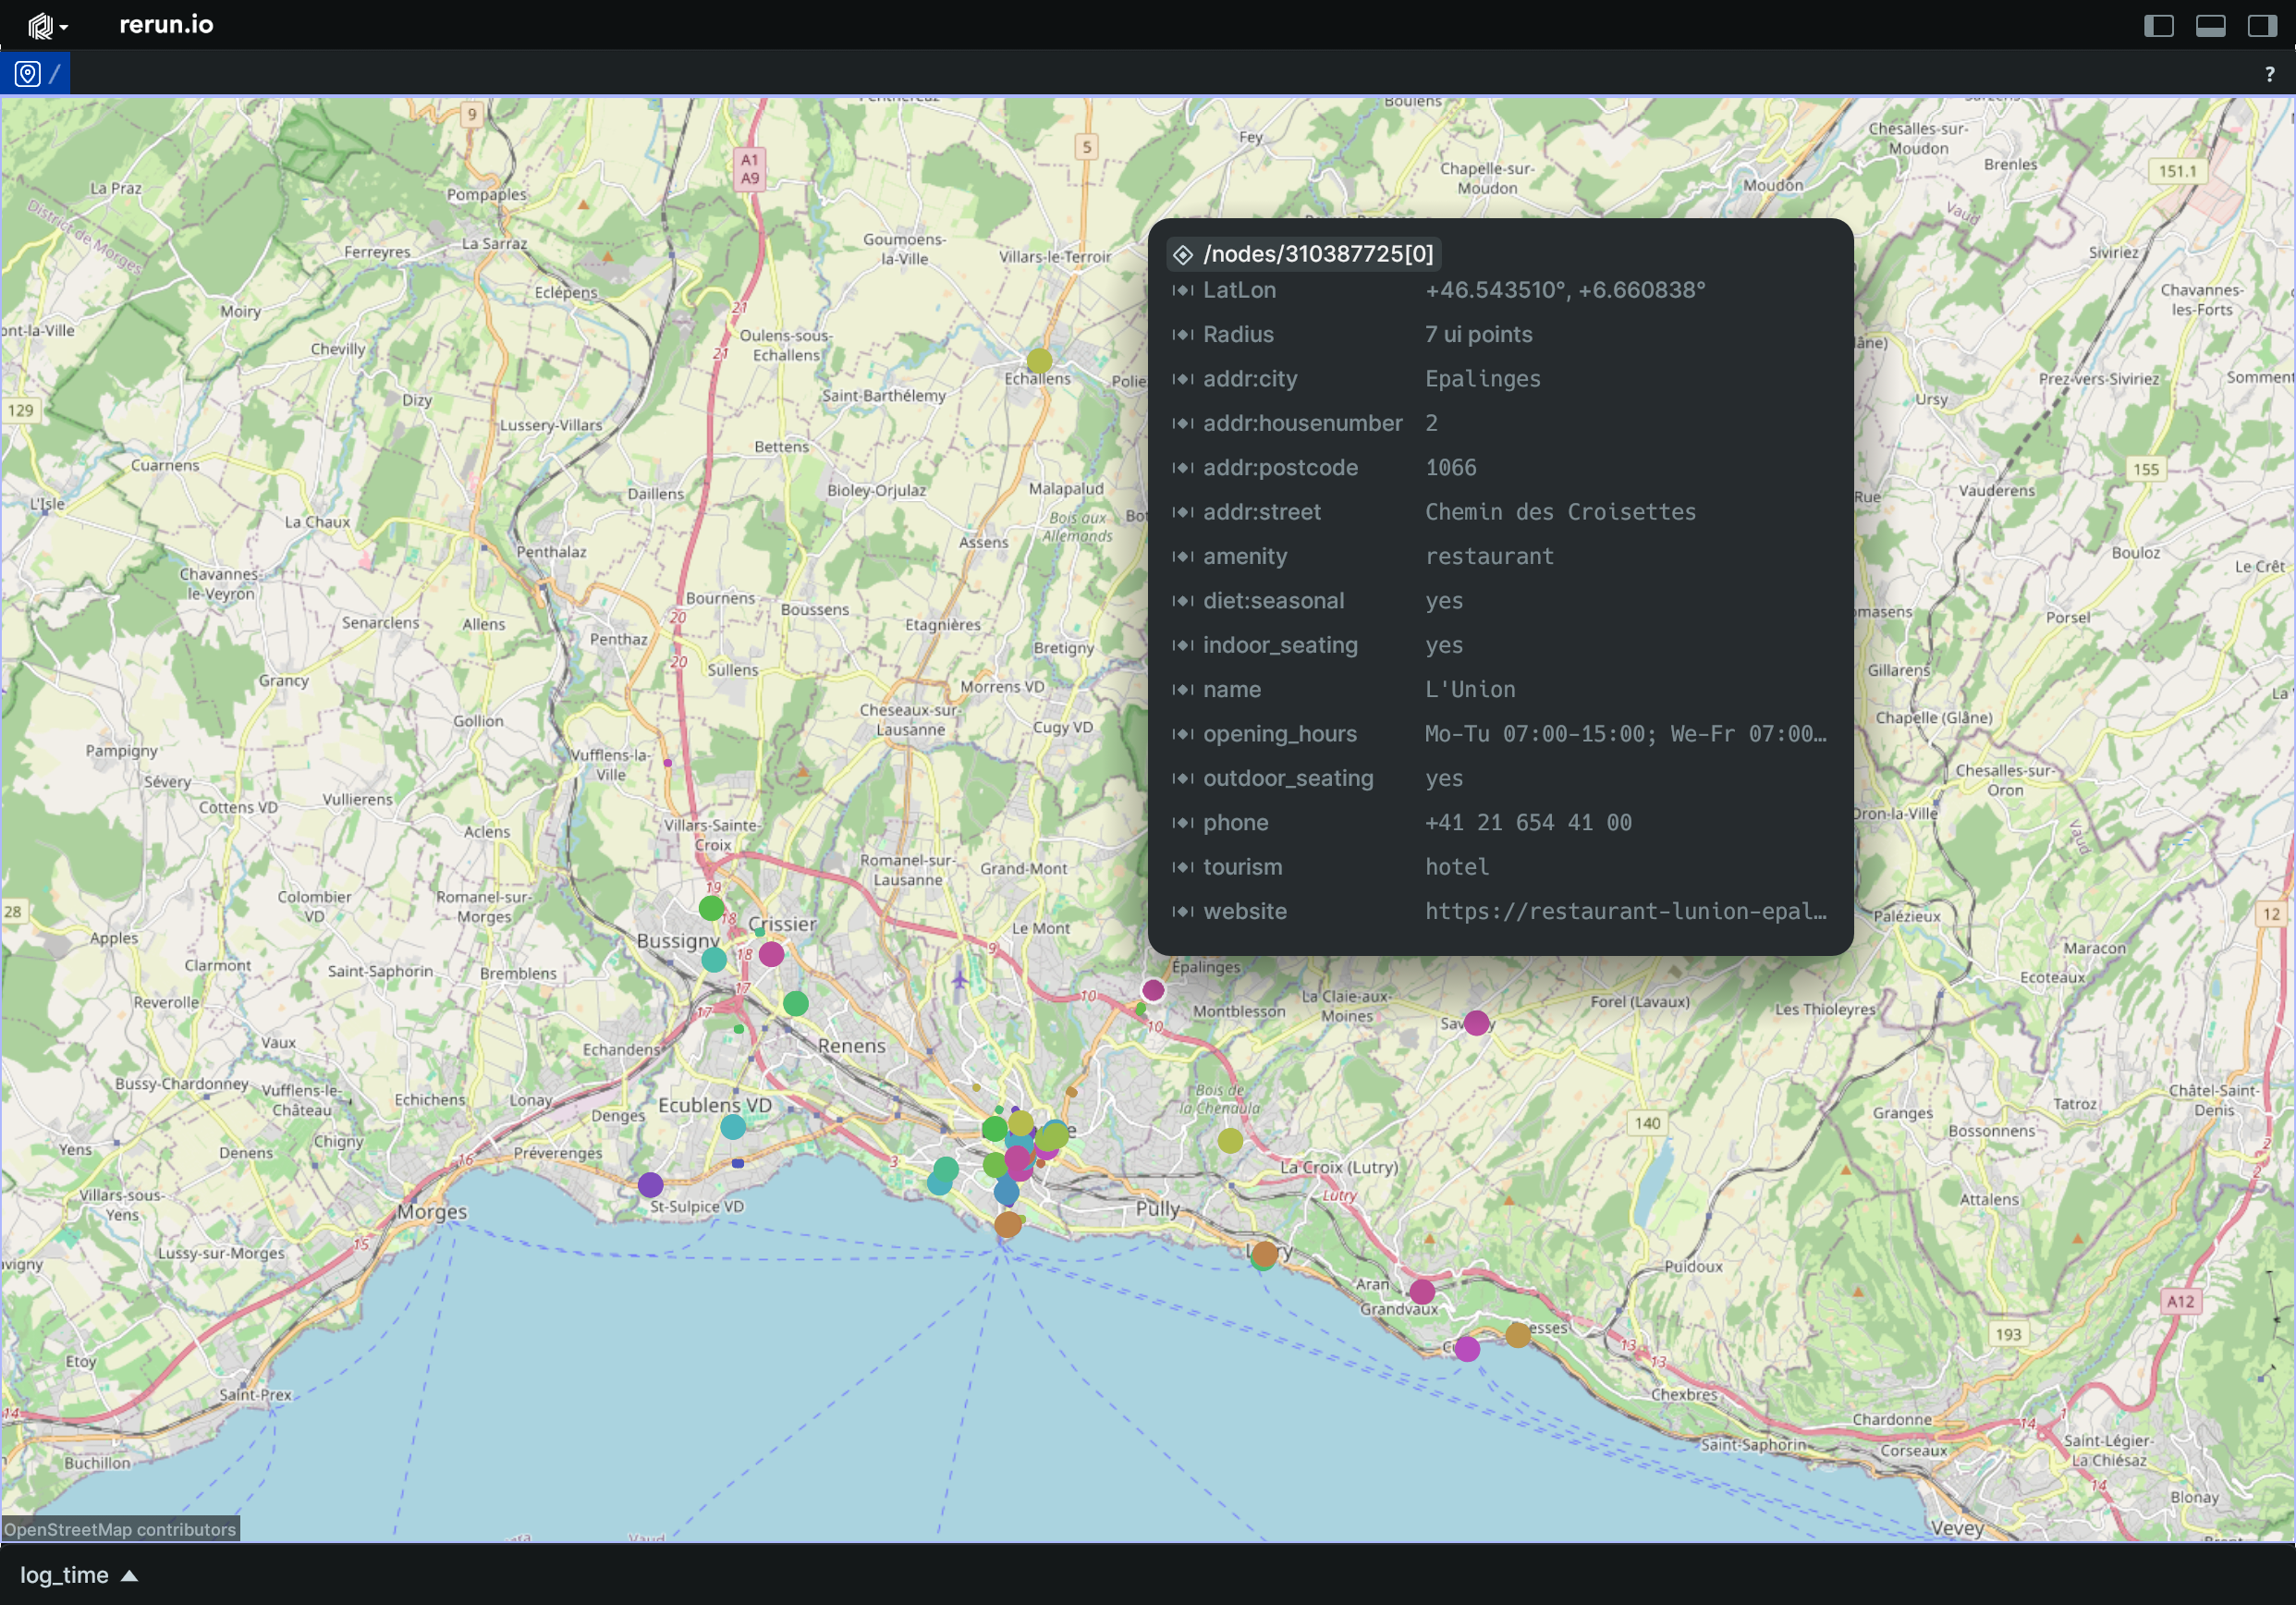This screenshot has height=1605, width=2296.
Task: Click the component icon beside opening_hours
Action: coord(1183,734)
